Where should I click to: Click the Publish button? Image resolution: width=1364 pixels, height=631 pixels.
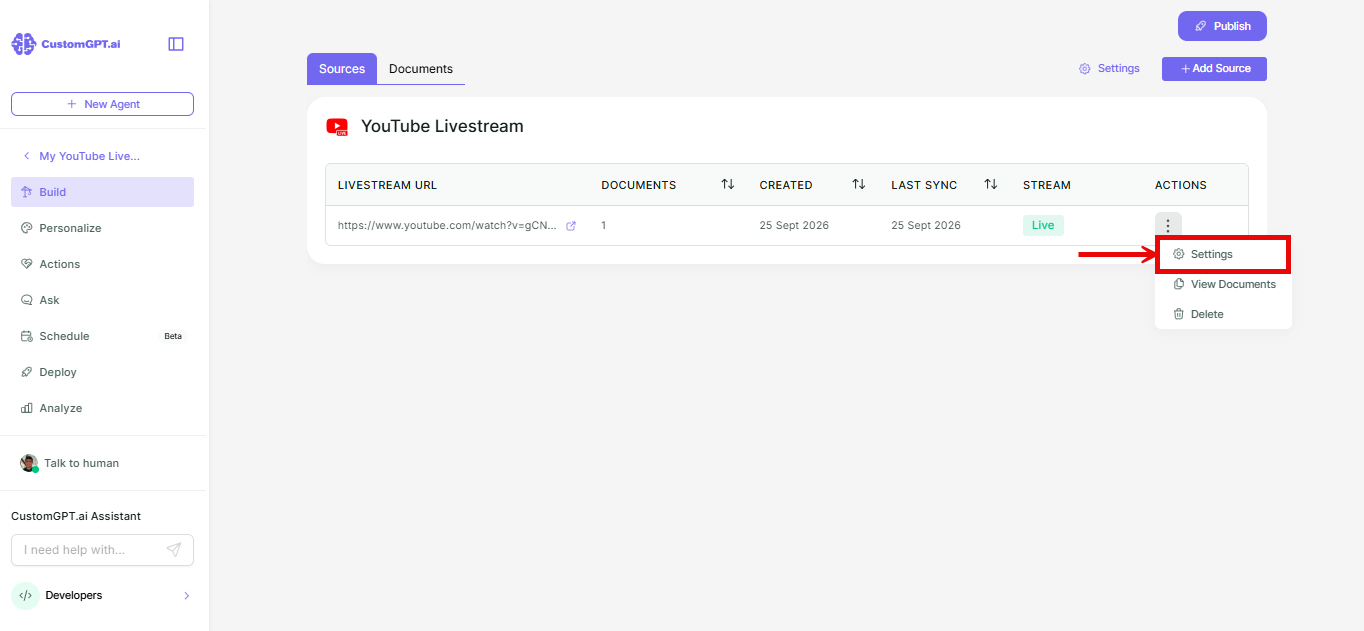pyautogui.click(x=1222, y=26)
